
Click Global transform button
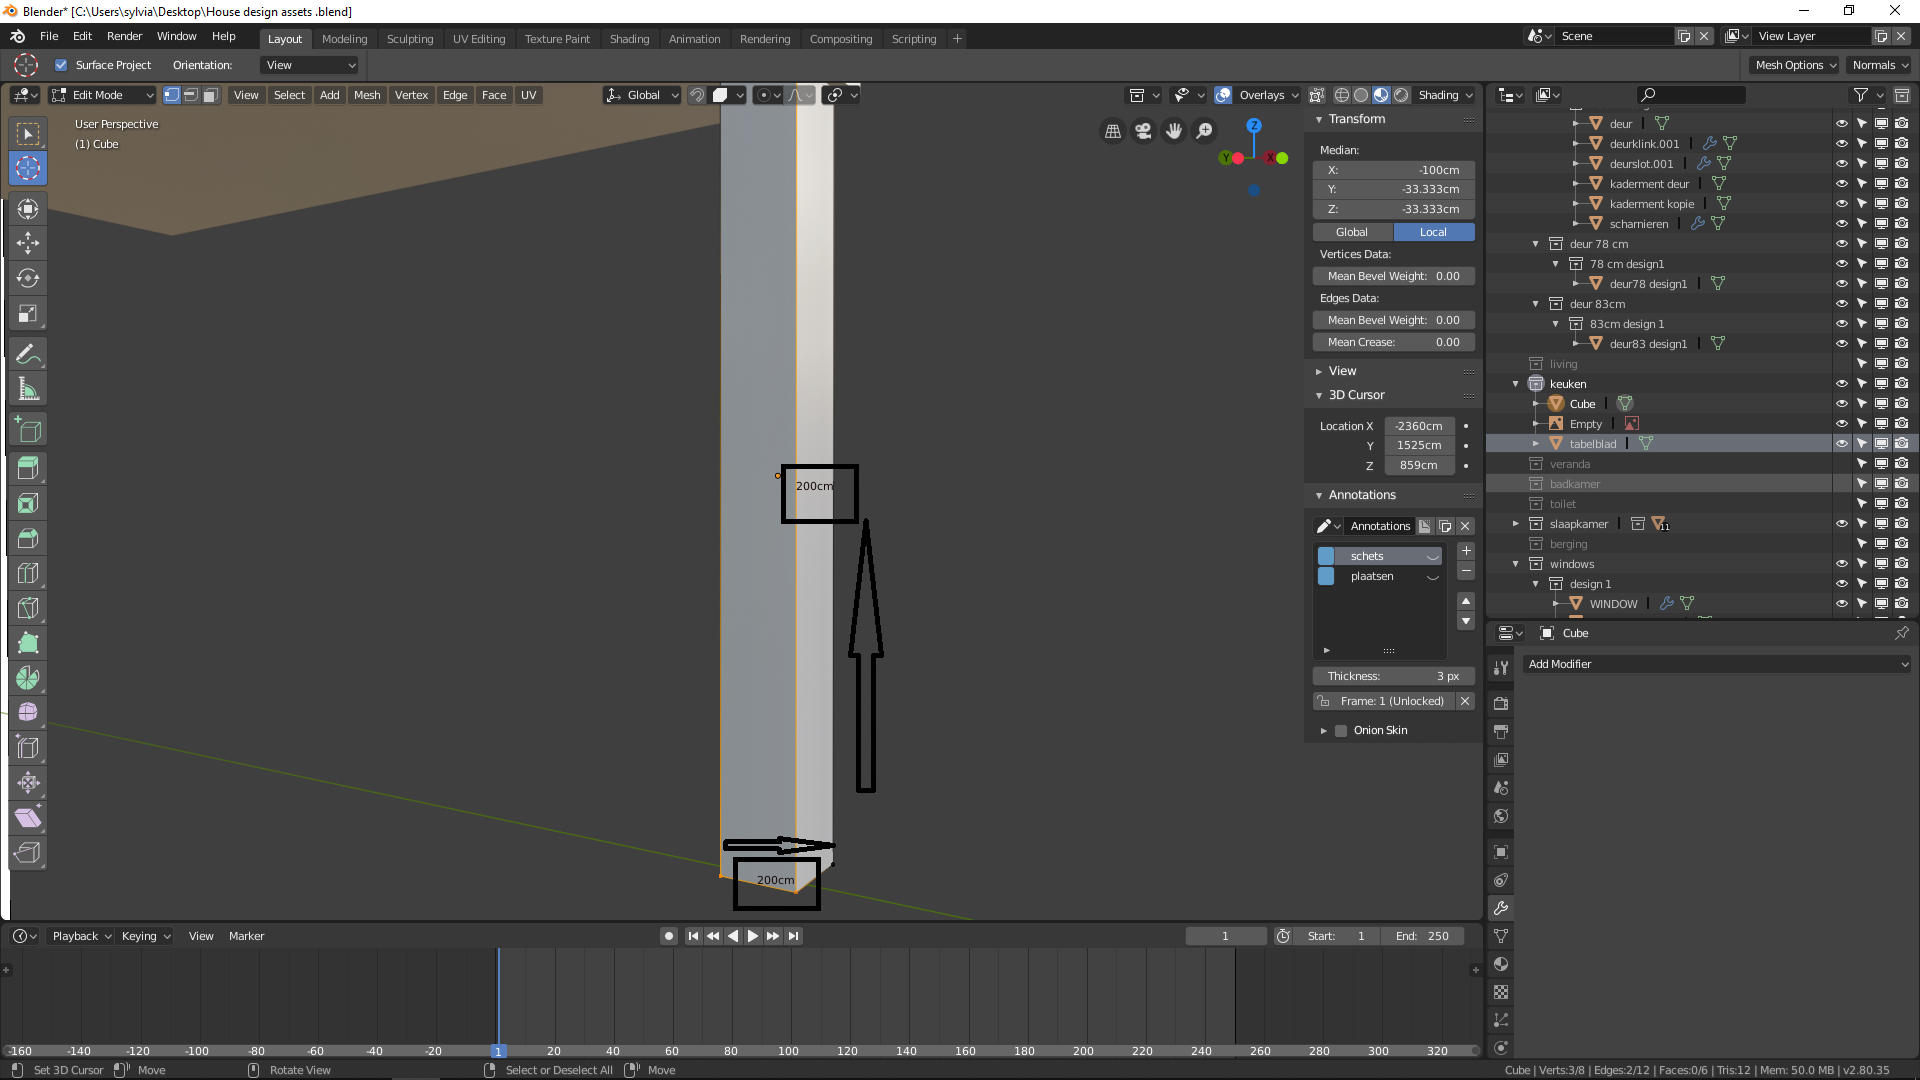coord(1352,232)
